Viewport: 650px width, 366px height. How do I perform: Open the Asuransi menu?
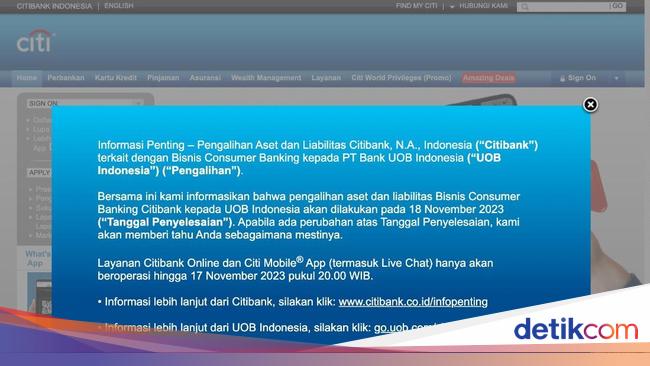205,78
